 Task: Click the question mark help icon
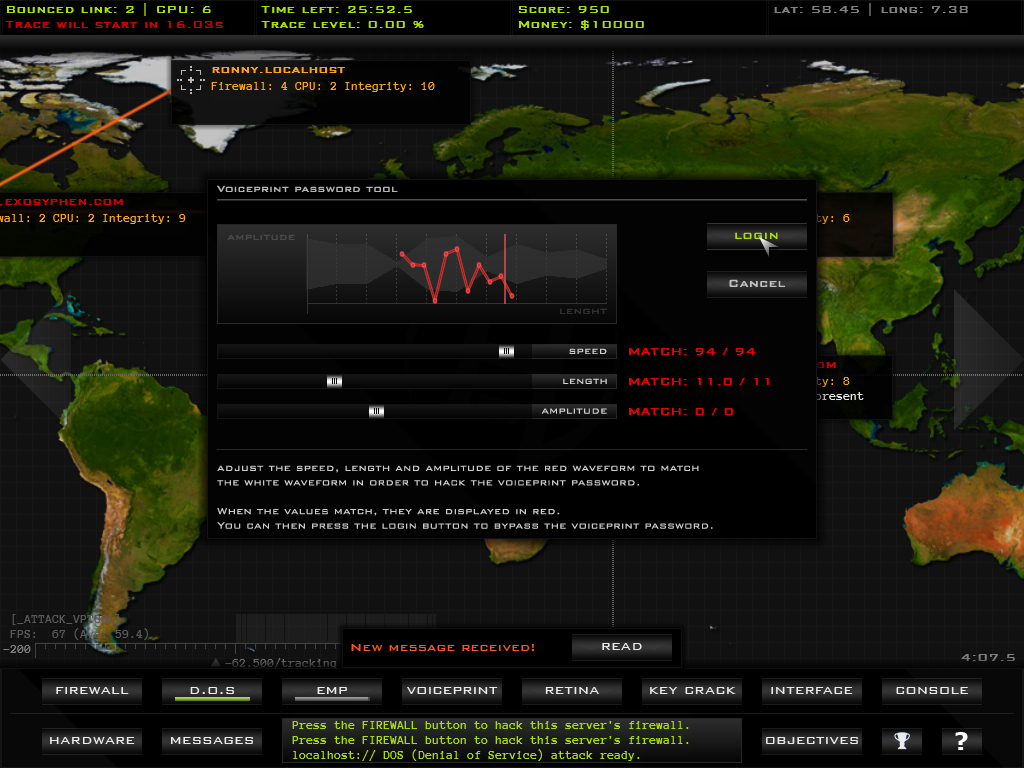tap(961, 741)
